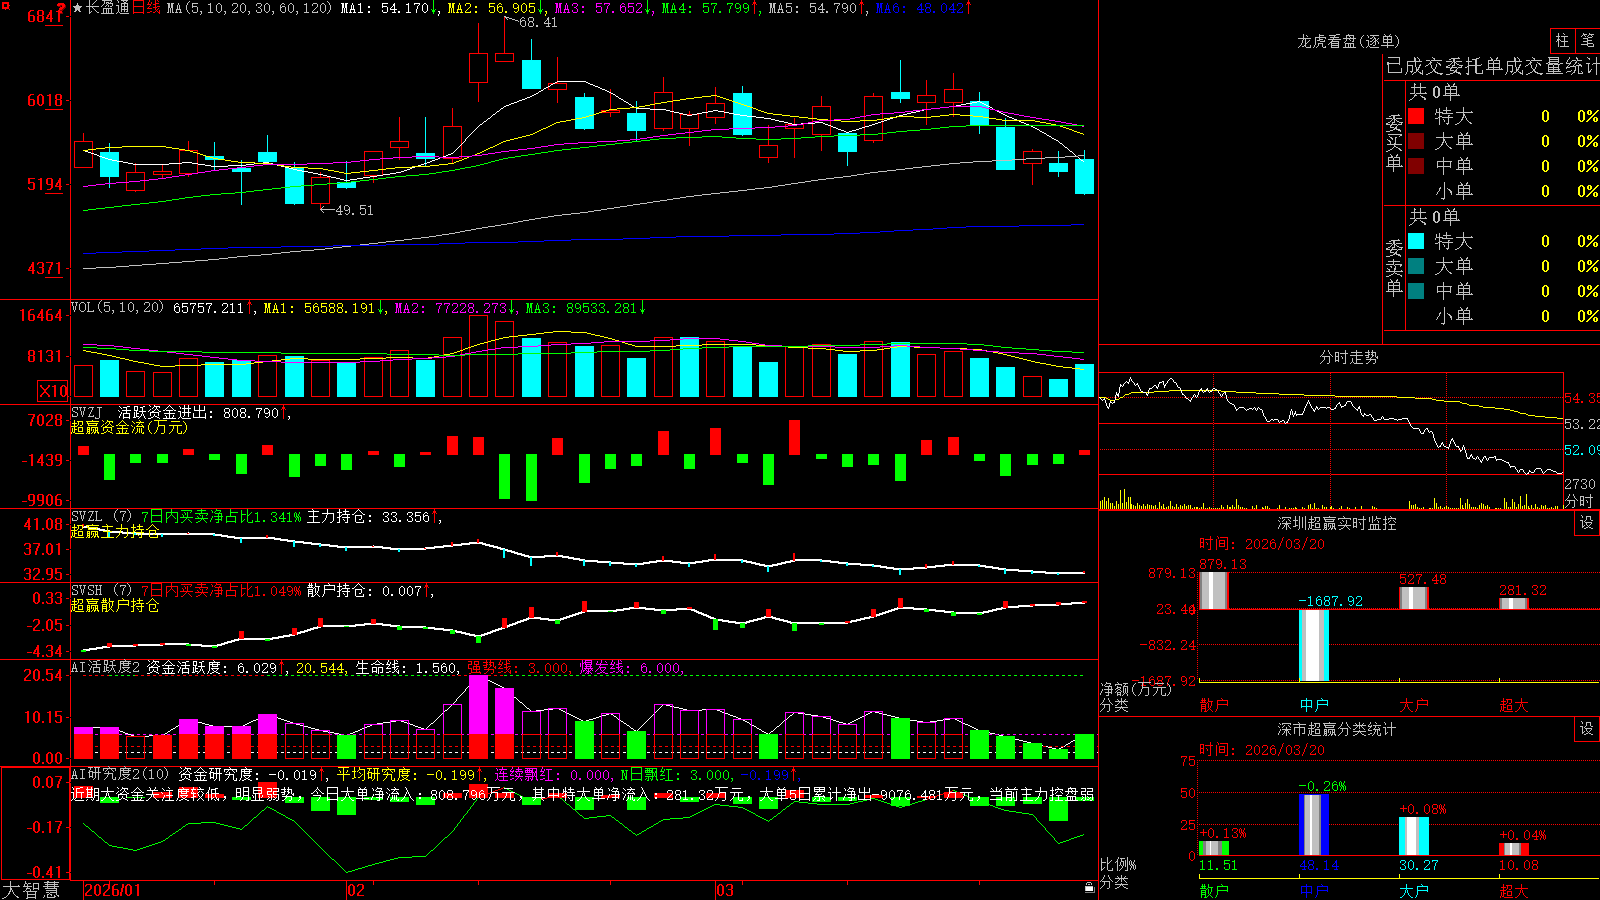Click the 2026/01 date marker on timeline
Screen dimensions: 1600x900
(113, 890)
